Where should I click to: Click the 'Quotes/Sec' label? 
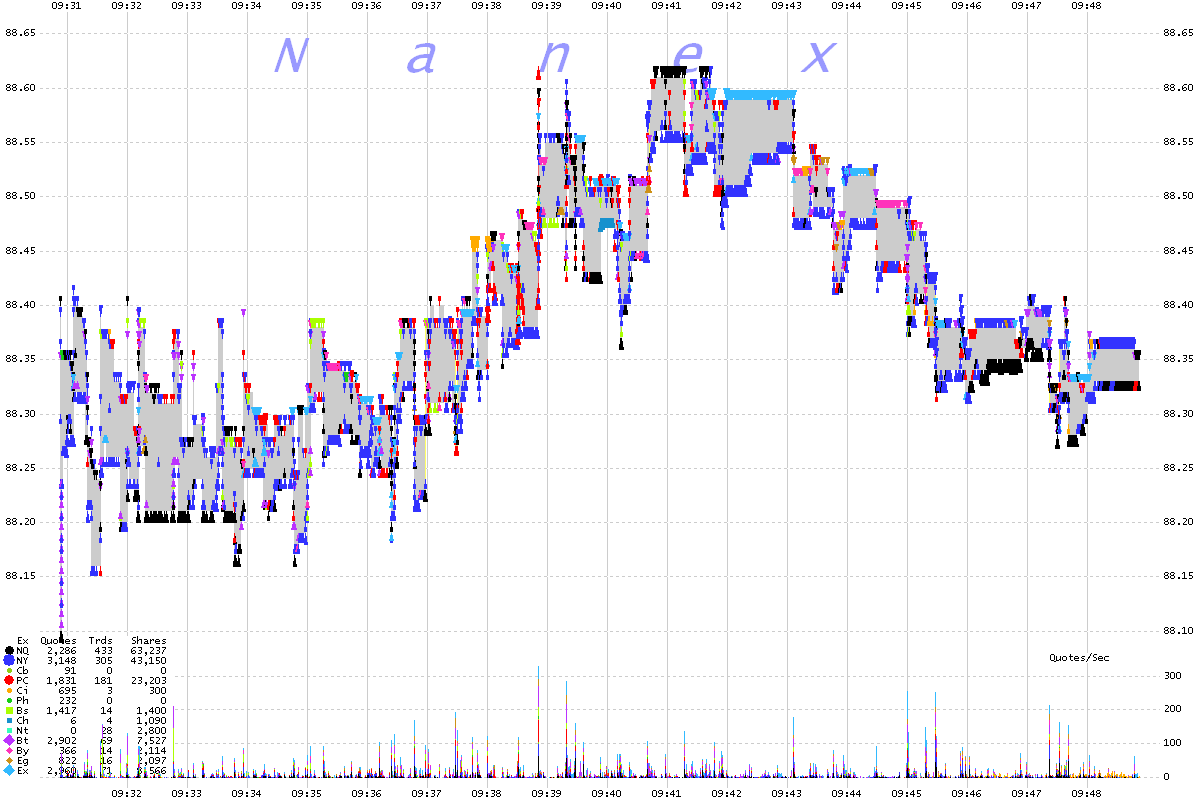coord(1079,658)
